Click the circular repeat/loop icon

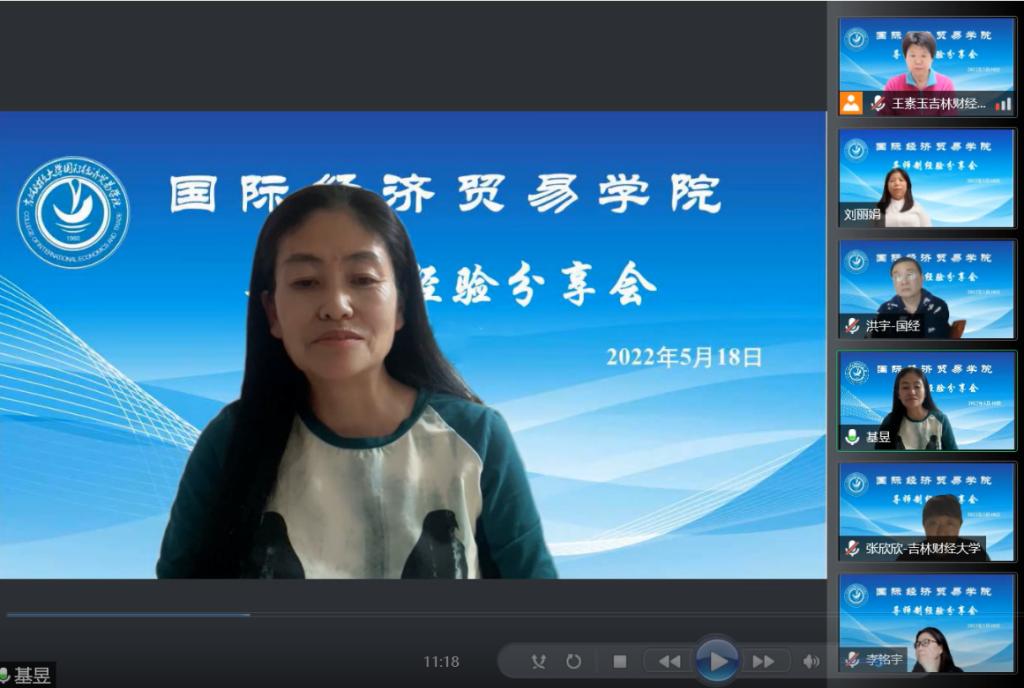(x=574, y=661)
